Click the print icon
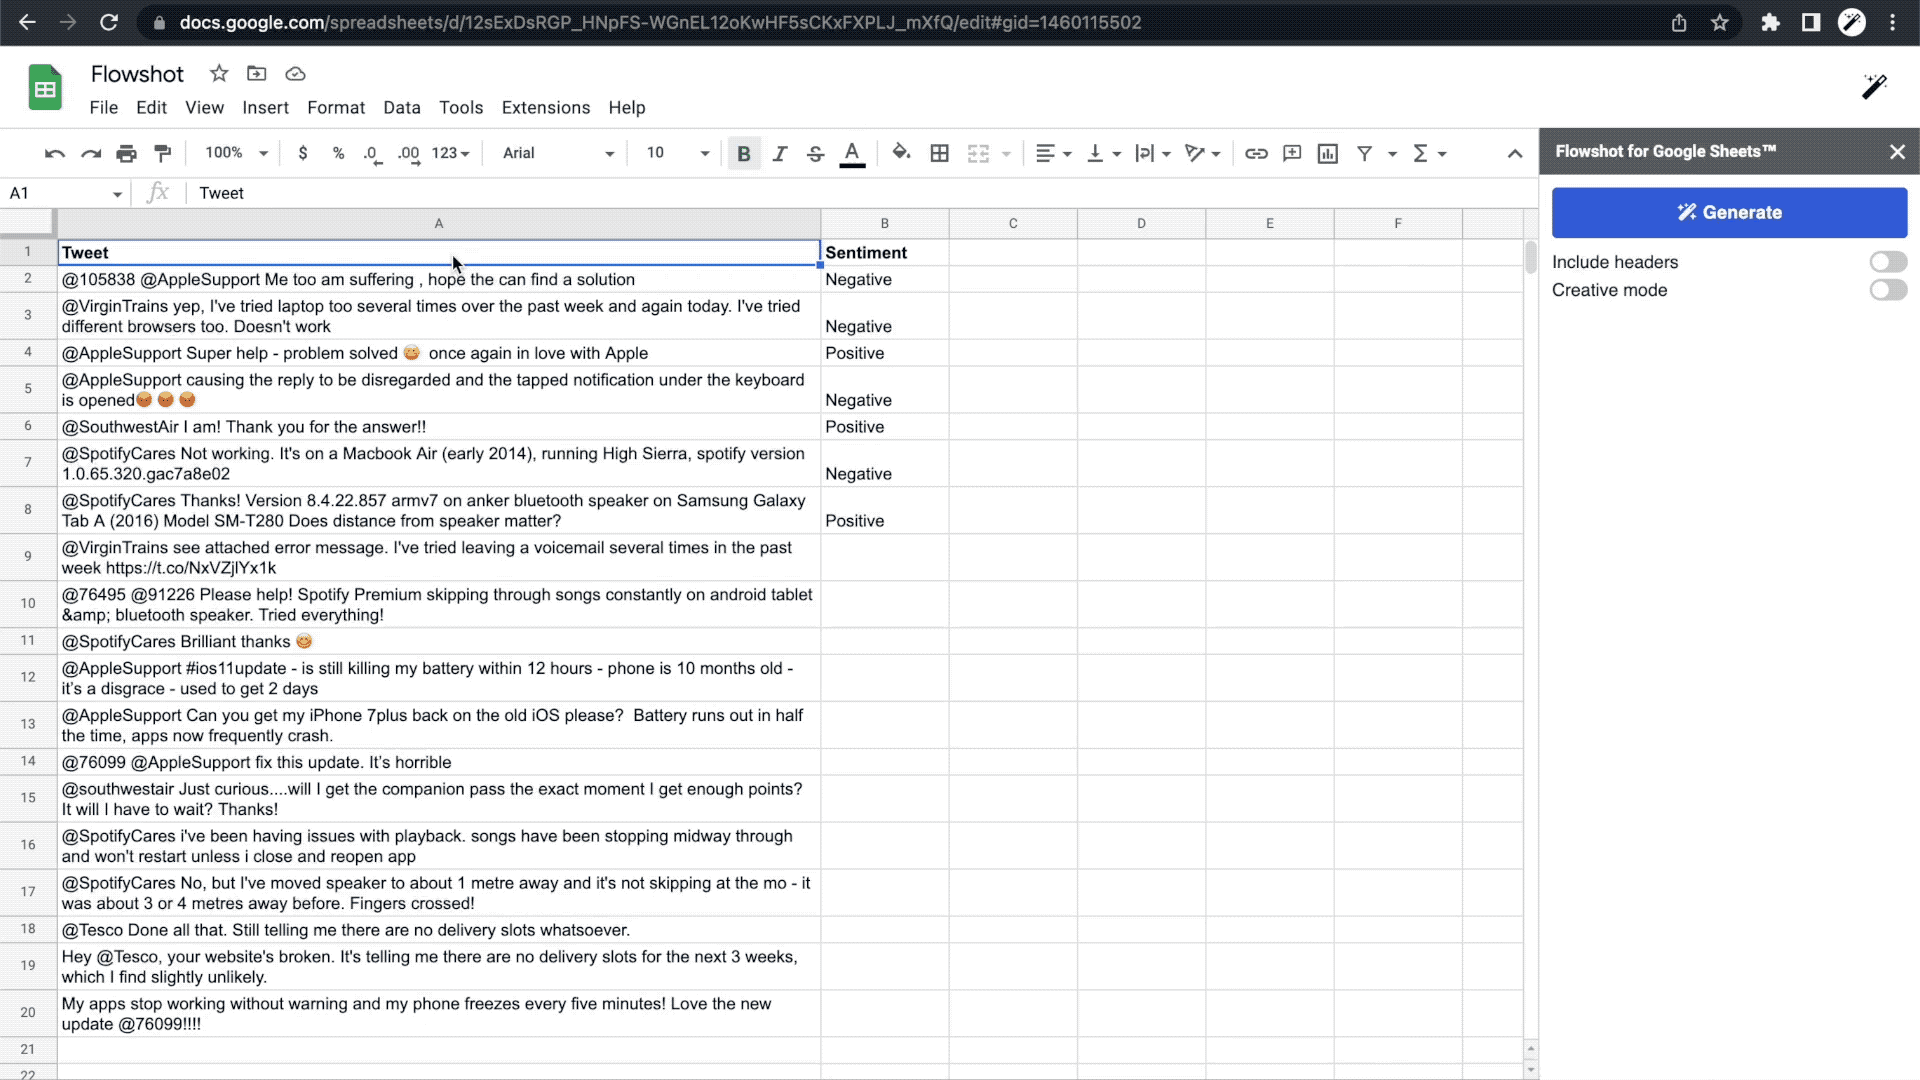1920x1080 pixels. pos(126,153)
